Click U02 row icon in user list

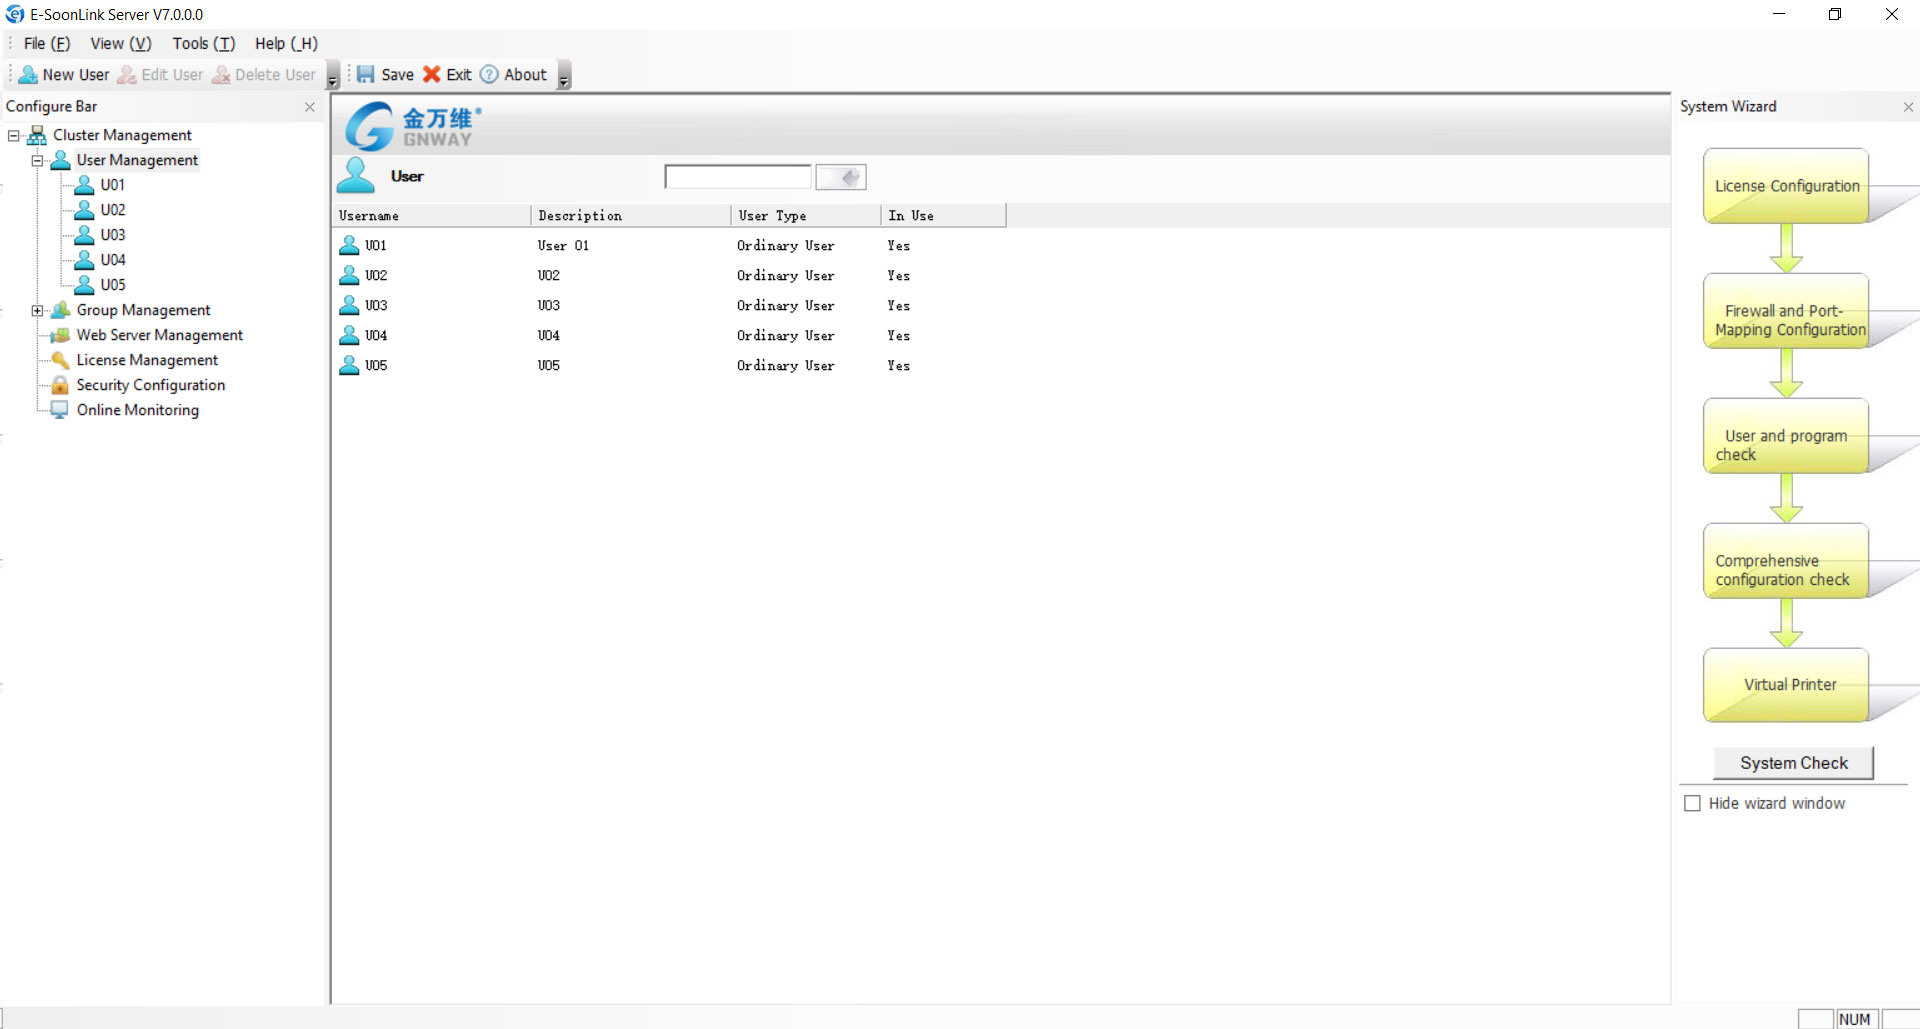(x=349, y=275)
